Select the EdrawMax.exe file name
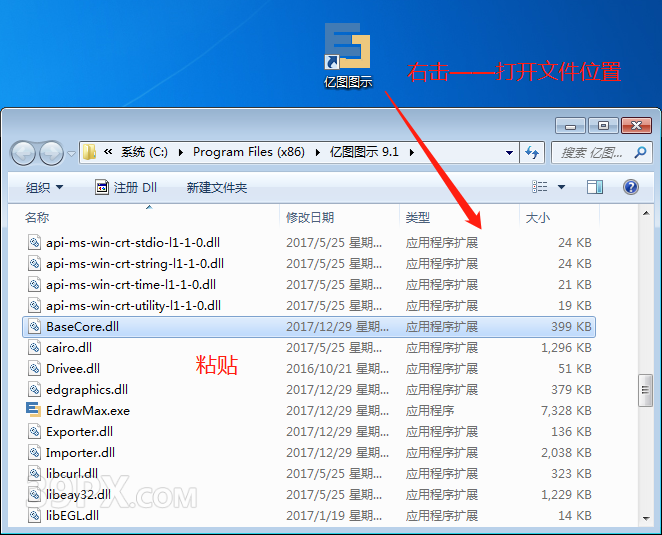This screenshot has height=535, width=662. pos(88,411)
